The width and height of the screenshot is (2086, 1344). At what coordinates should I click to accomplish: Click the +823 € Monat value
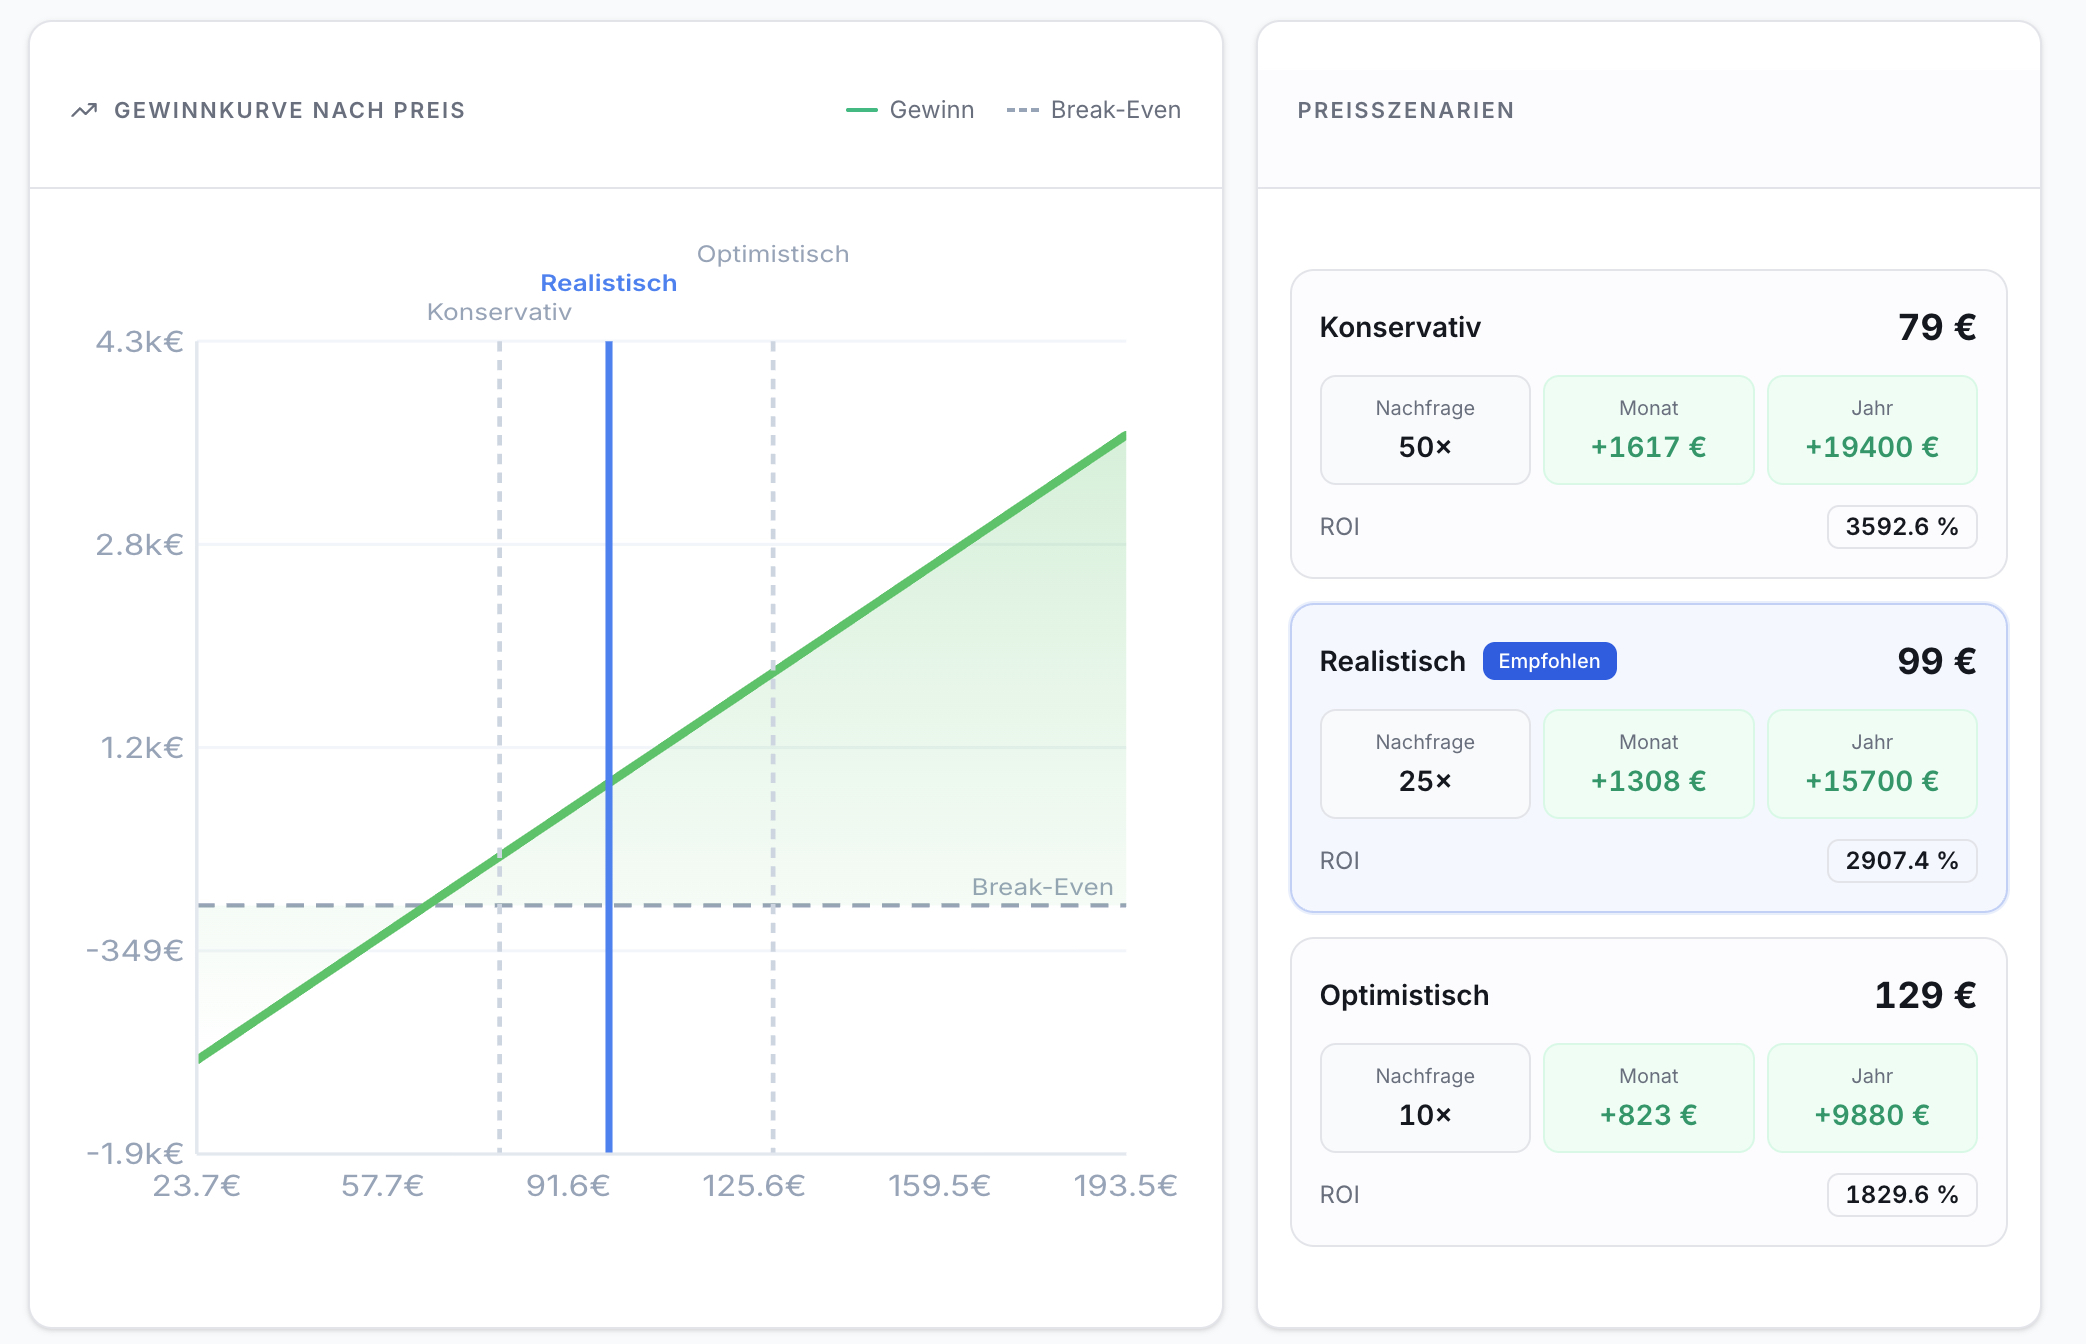pyautogui.click(x=1648, y=1115)
